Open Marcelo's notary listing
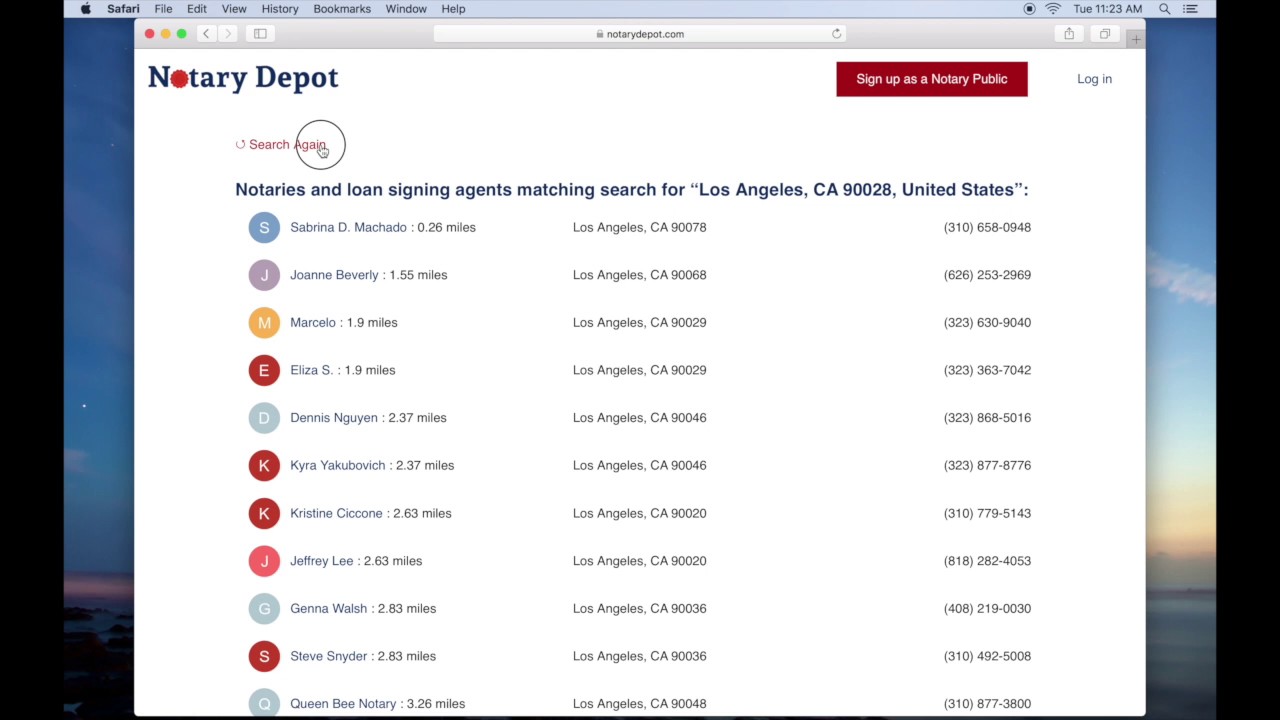 pos(313,322)
